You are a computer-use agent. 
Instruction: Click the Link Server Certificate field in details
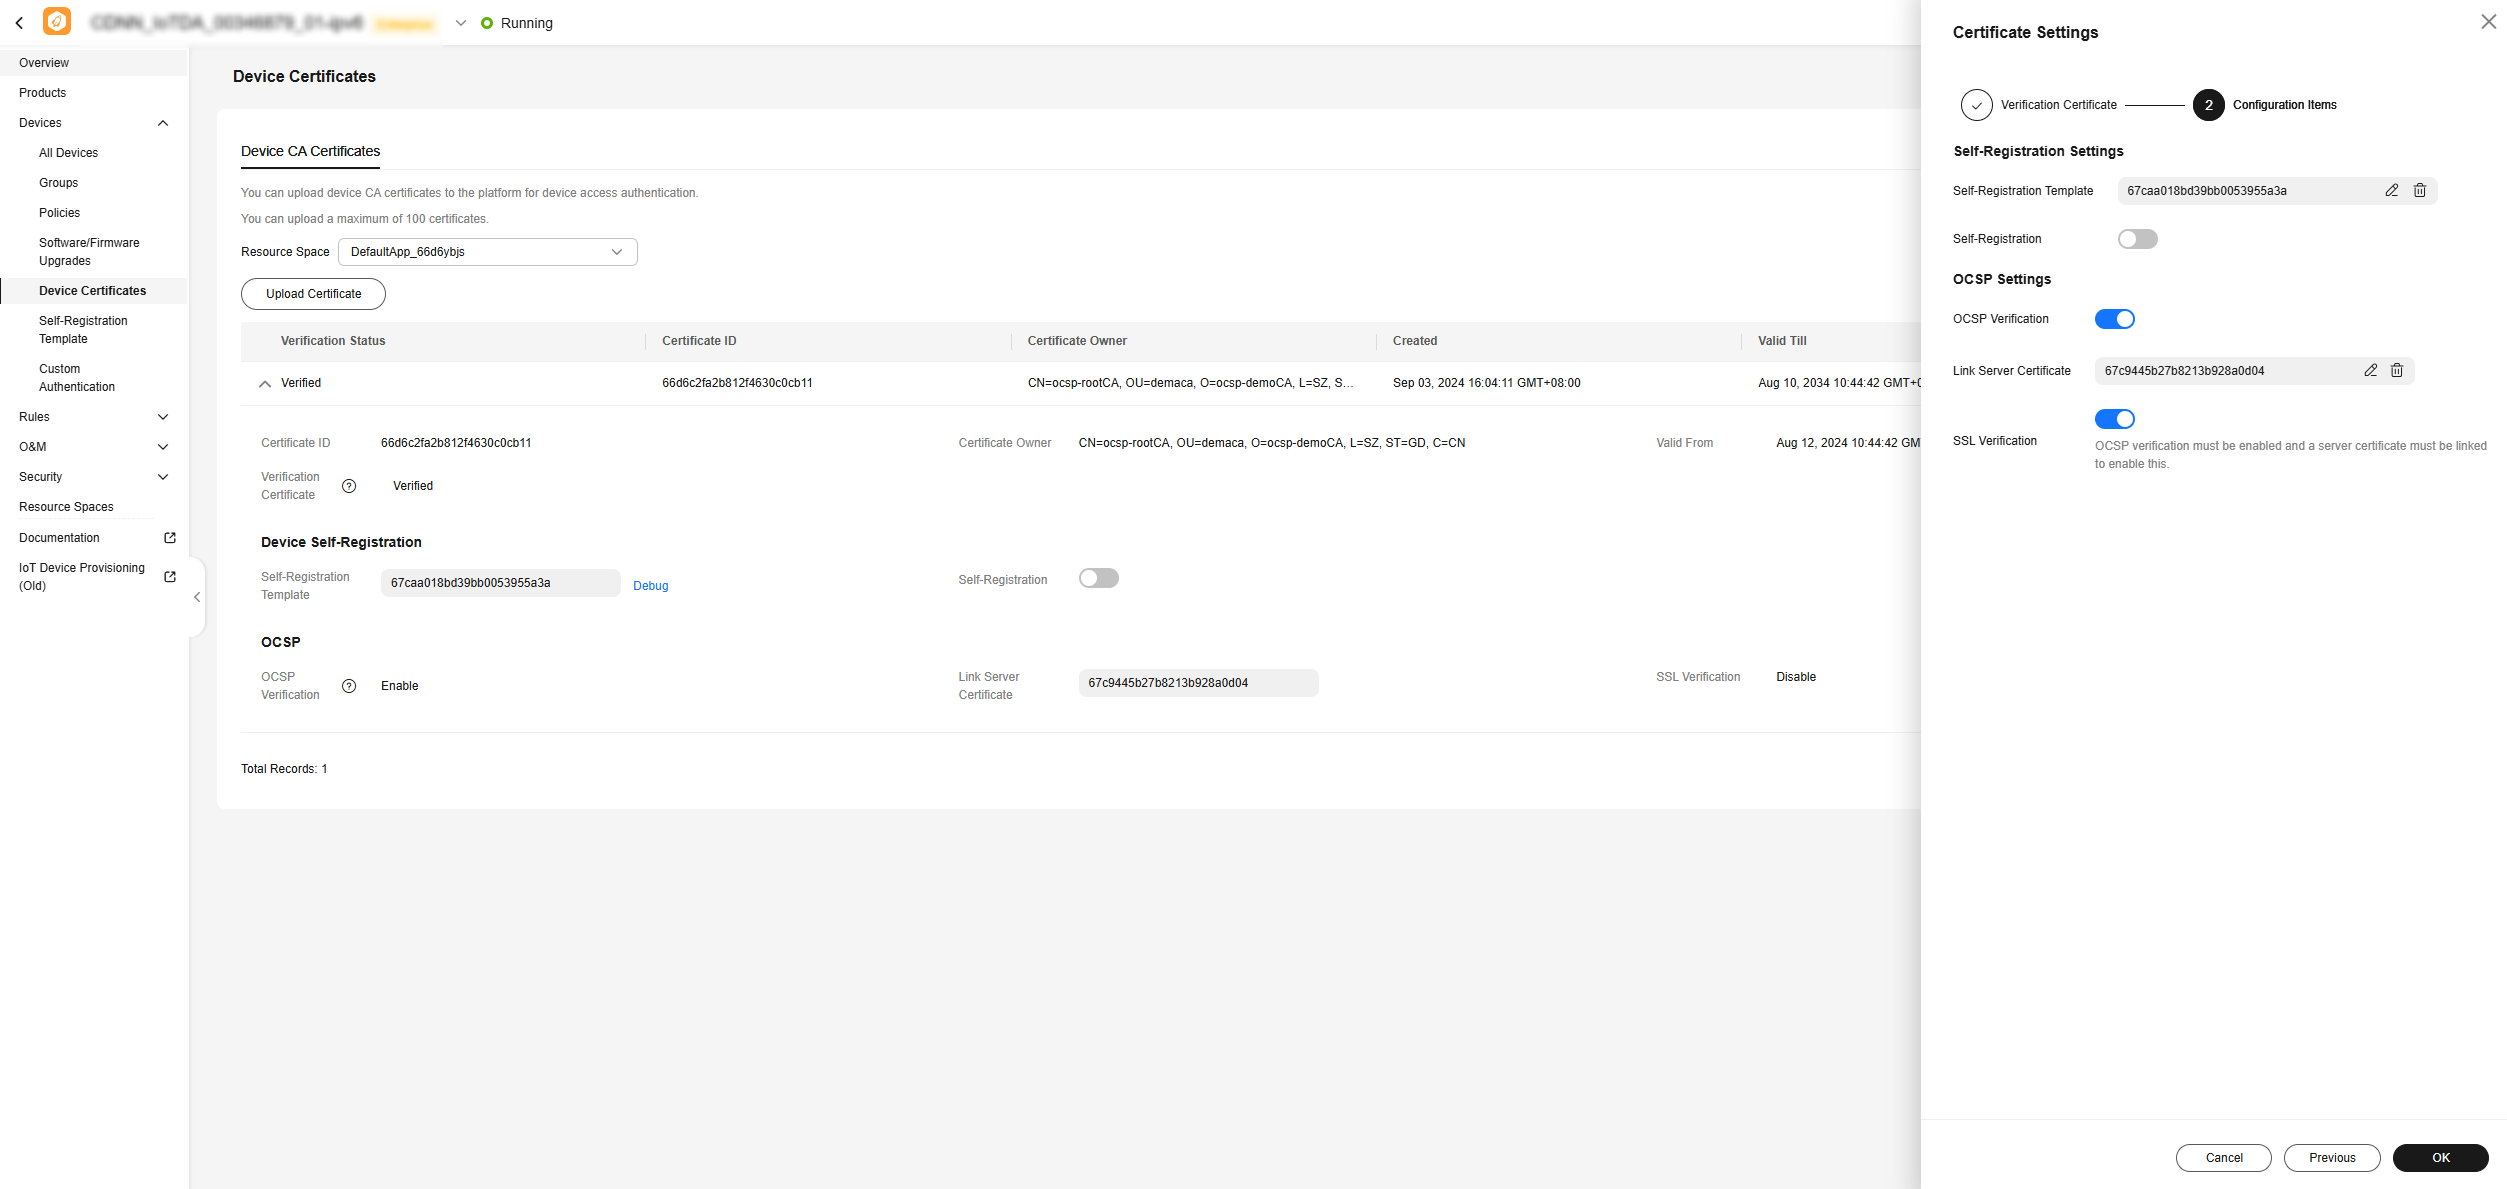coord(1198,683)
